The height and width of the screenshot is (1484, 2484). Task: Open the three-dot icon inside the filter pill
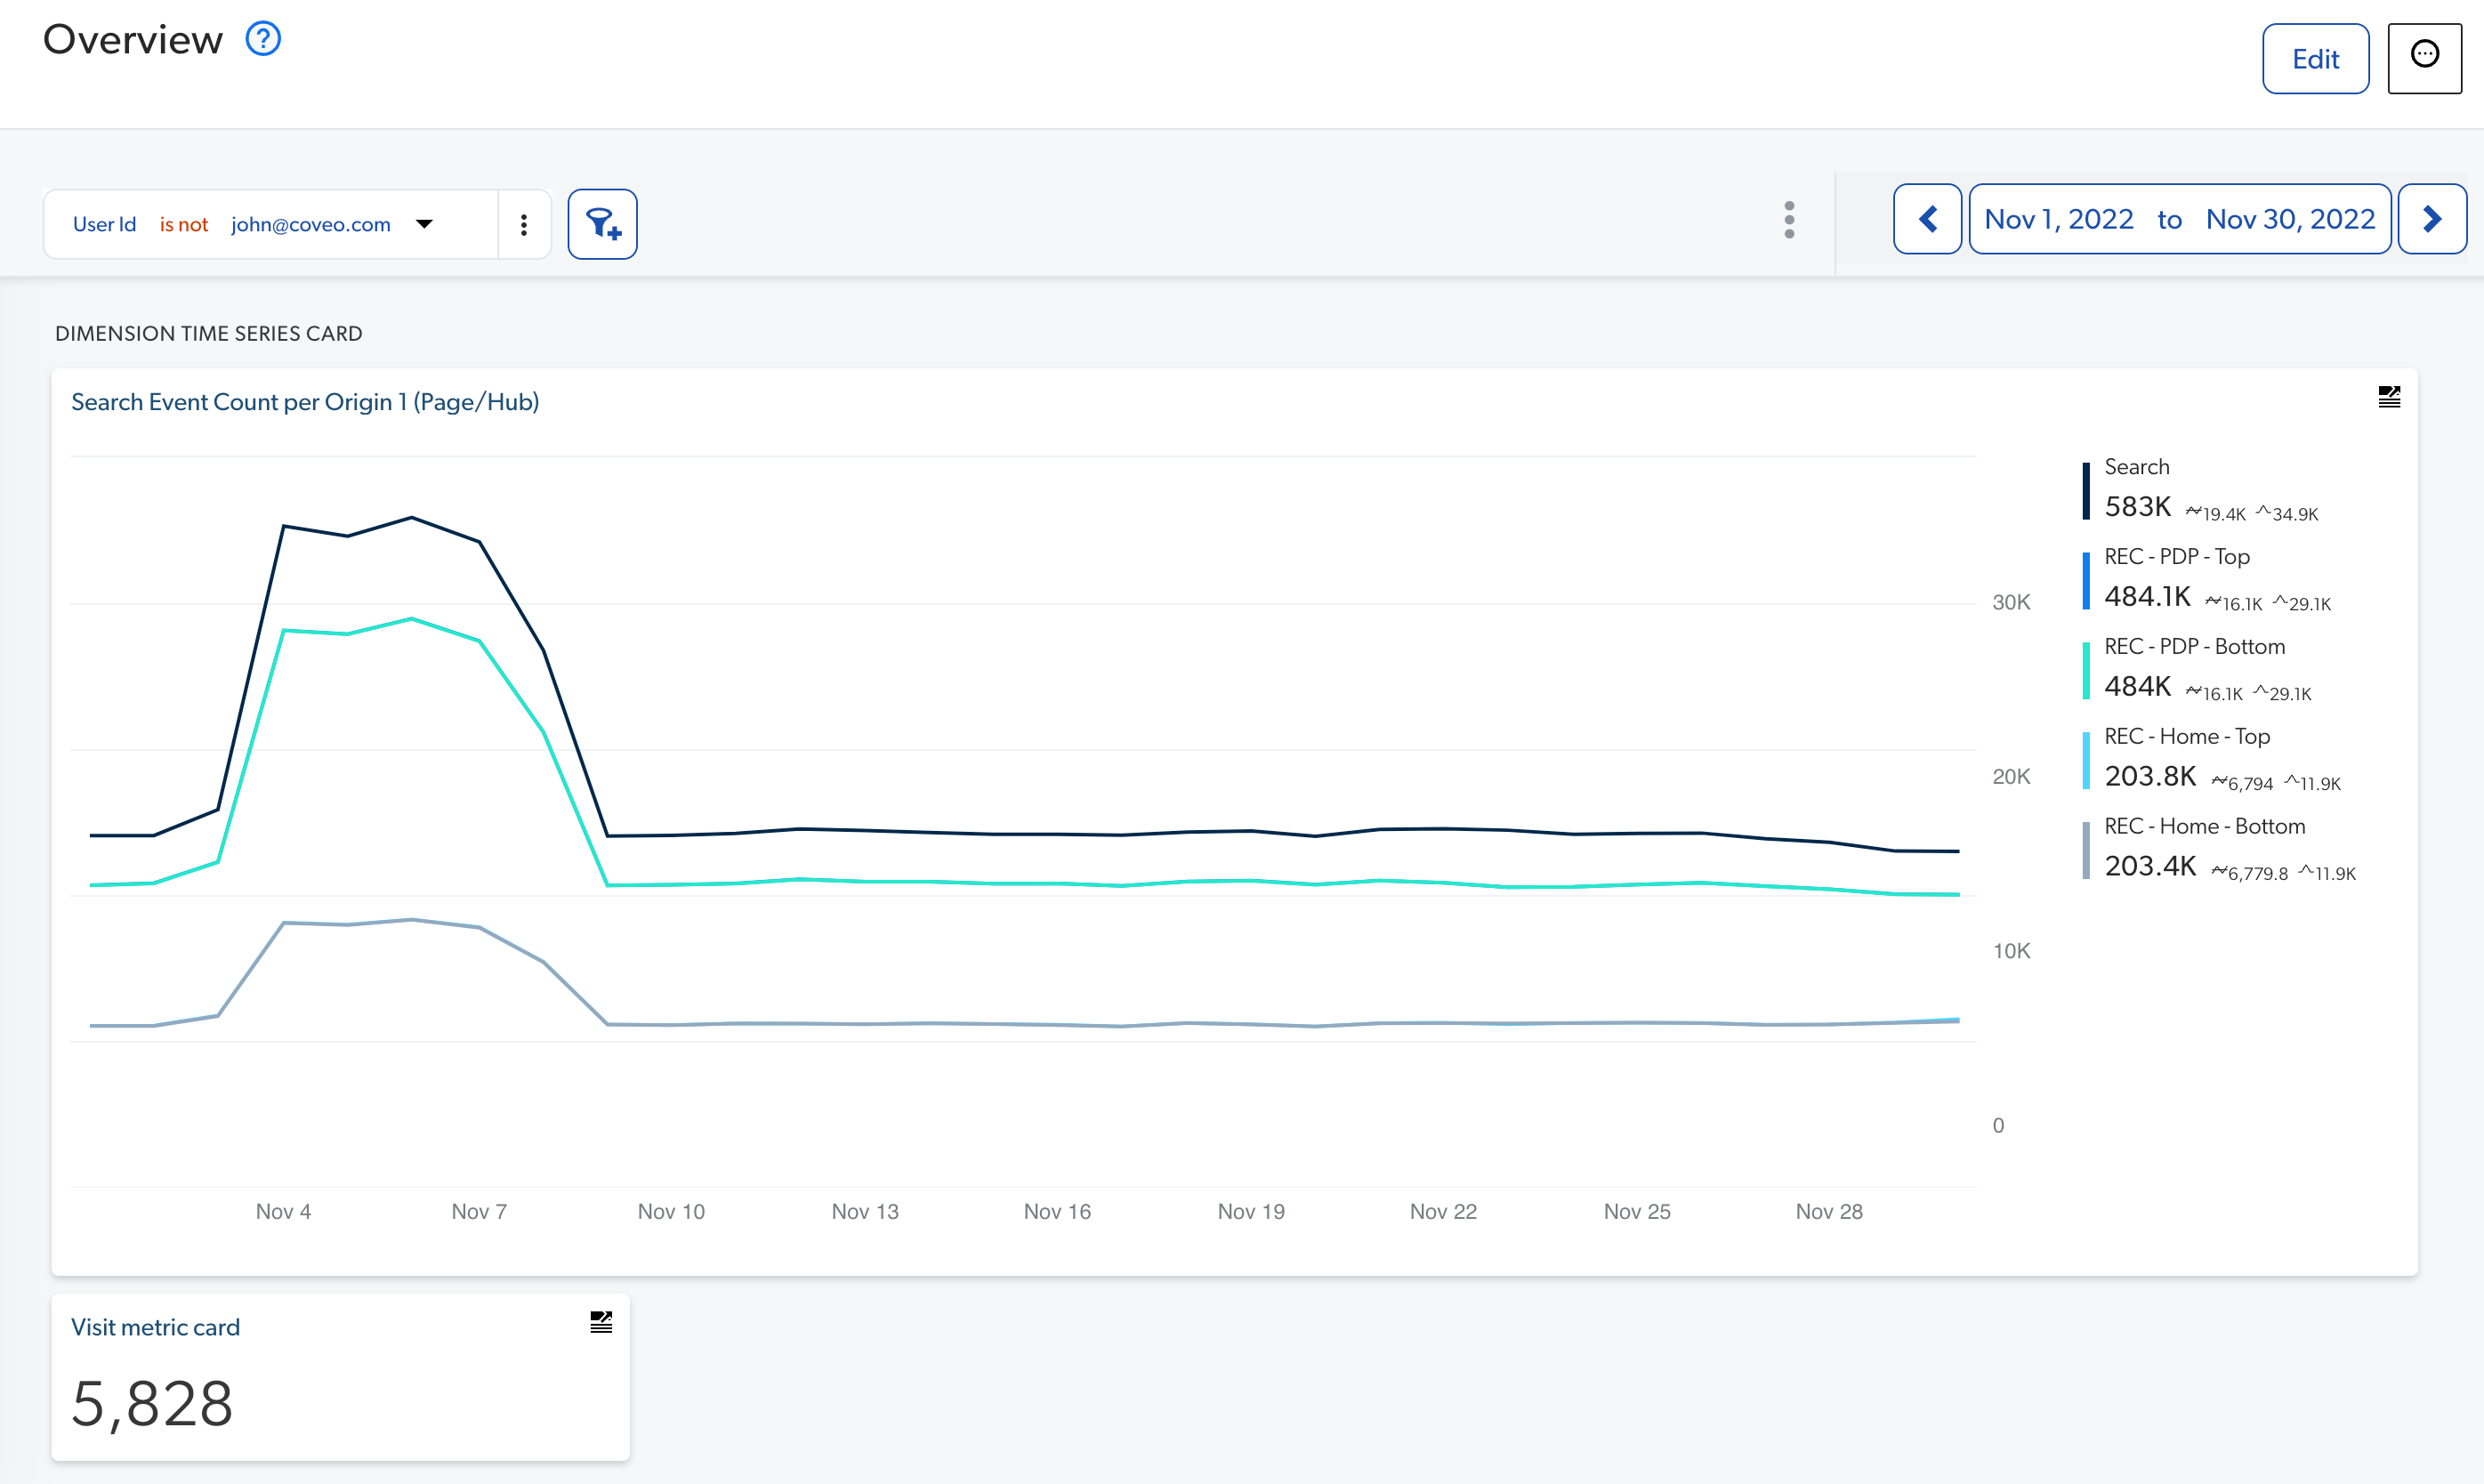[x=523, y=223]
